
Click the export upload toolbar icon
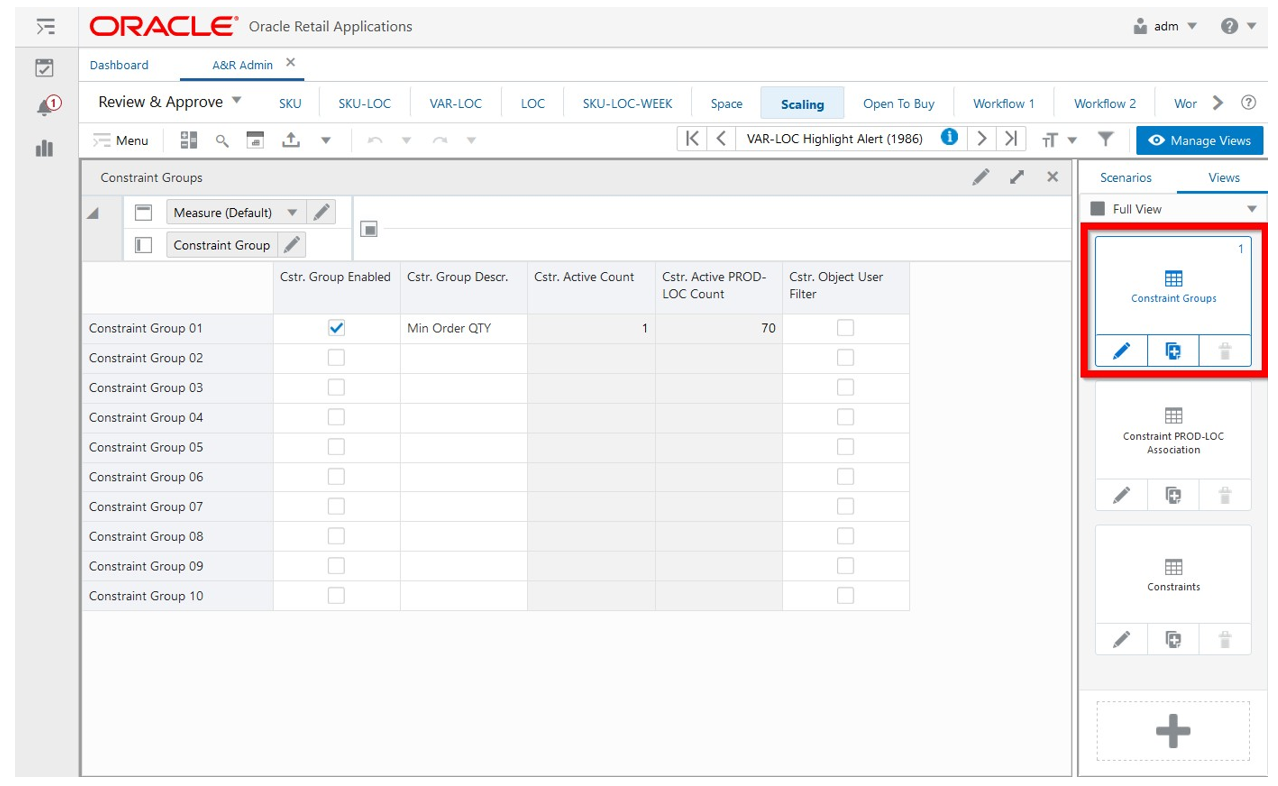point(291,140)
